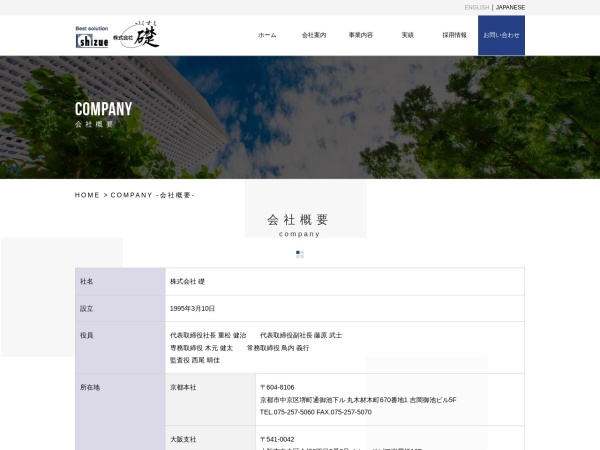Click the Kyoto address line 京都市中京区
This screenshot has width=600, height=450.
pos(358,400)
